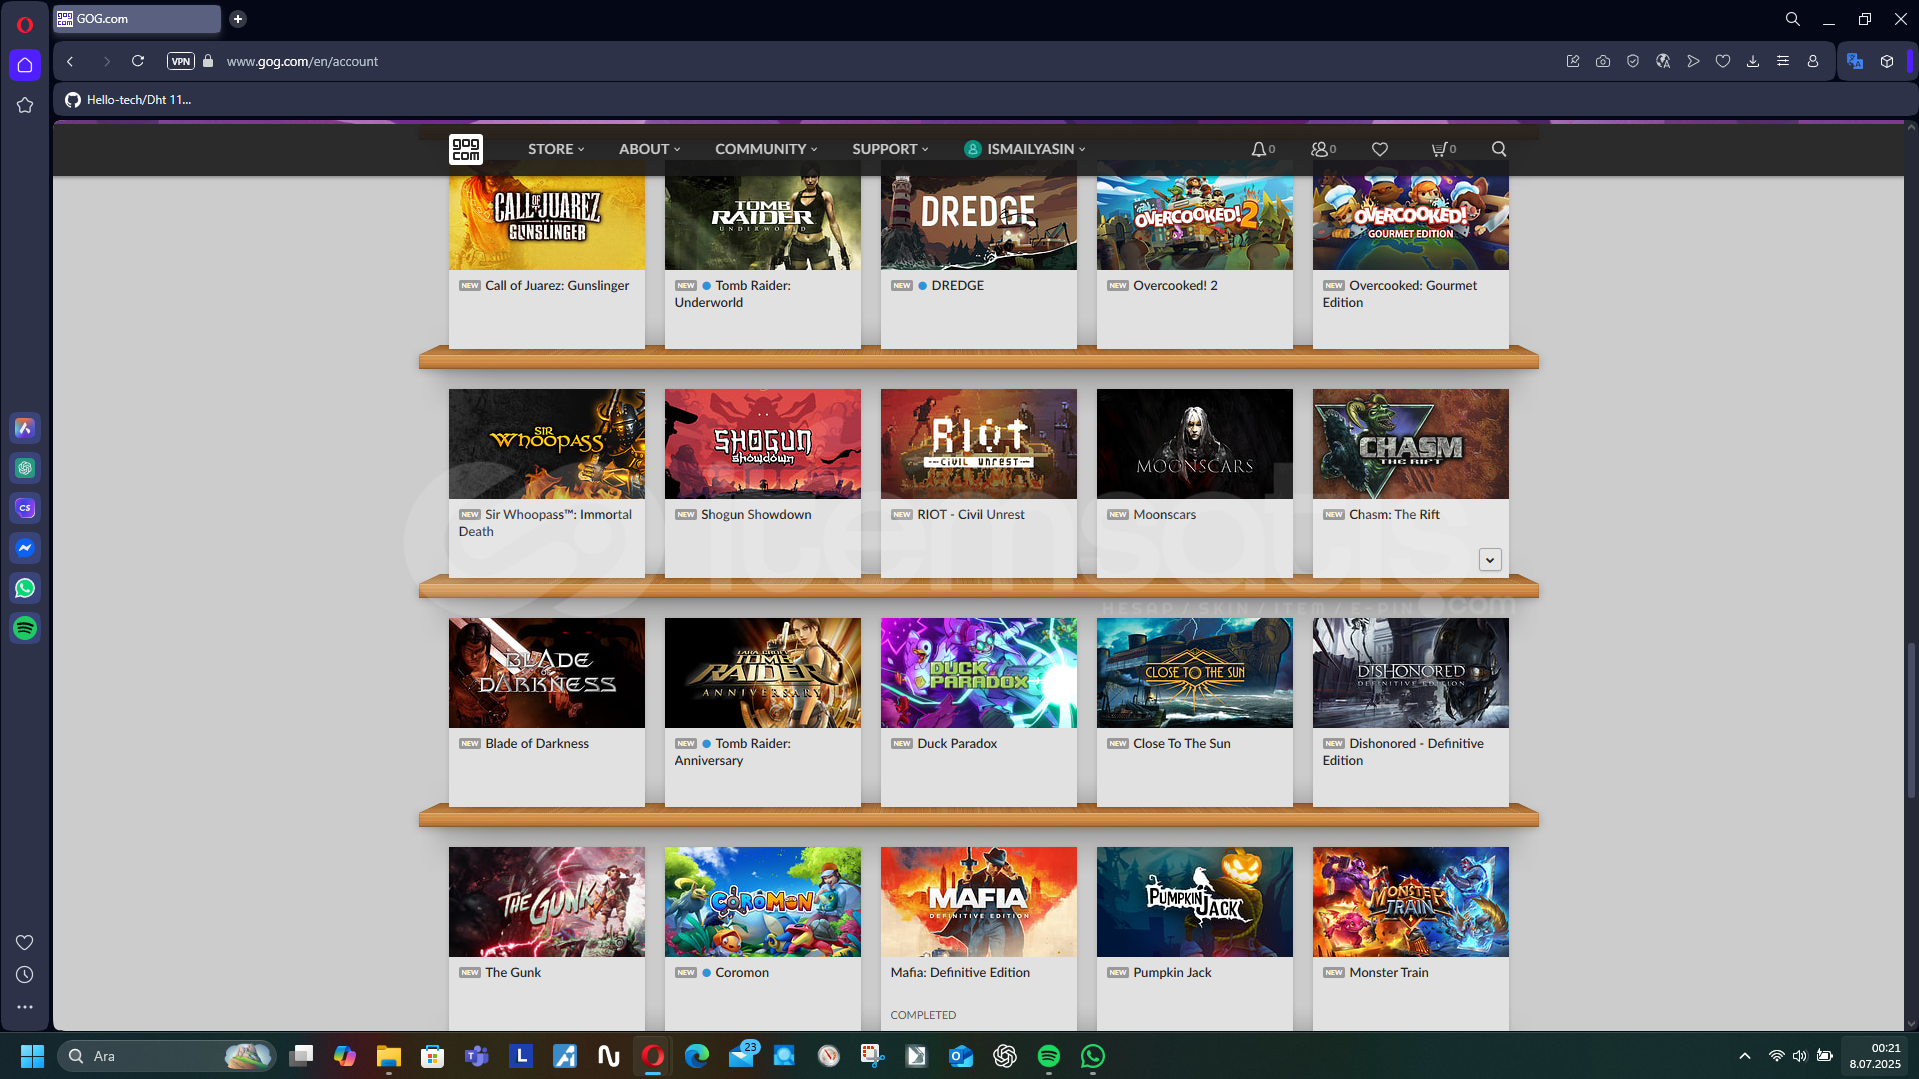Image resolution: width=1919 pixels, height=1079 pixels.
Task: Open the Windows Start menu
Action: click(32, 1056)
